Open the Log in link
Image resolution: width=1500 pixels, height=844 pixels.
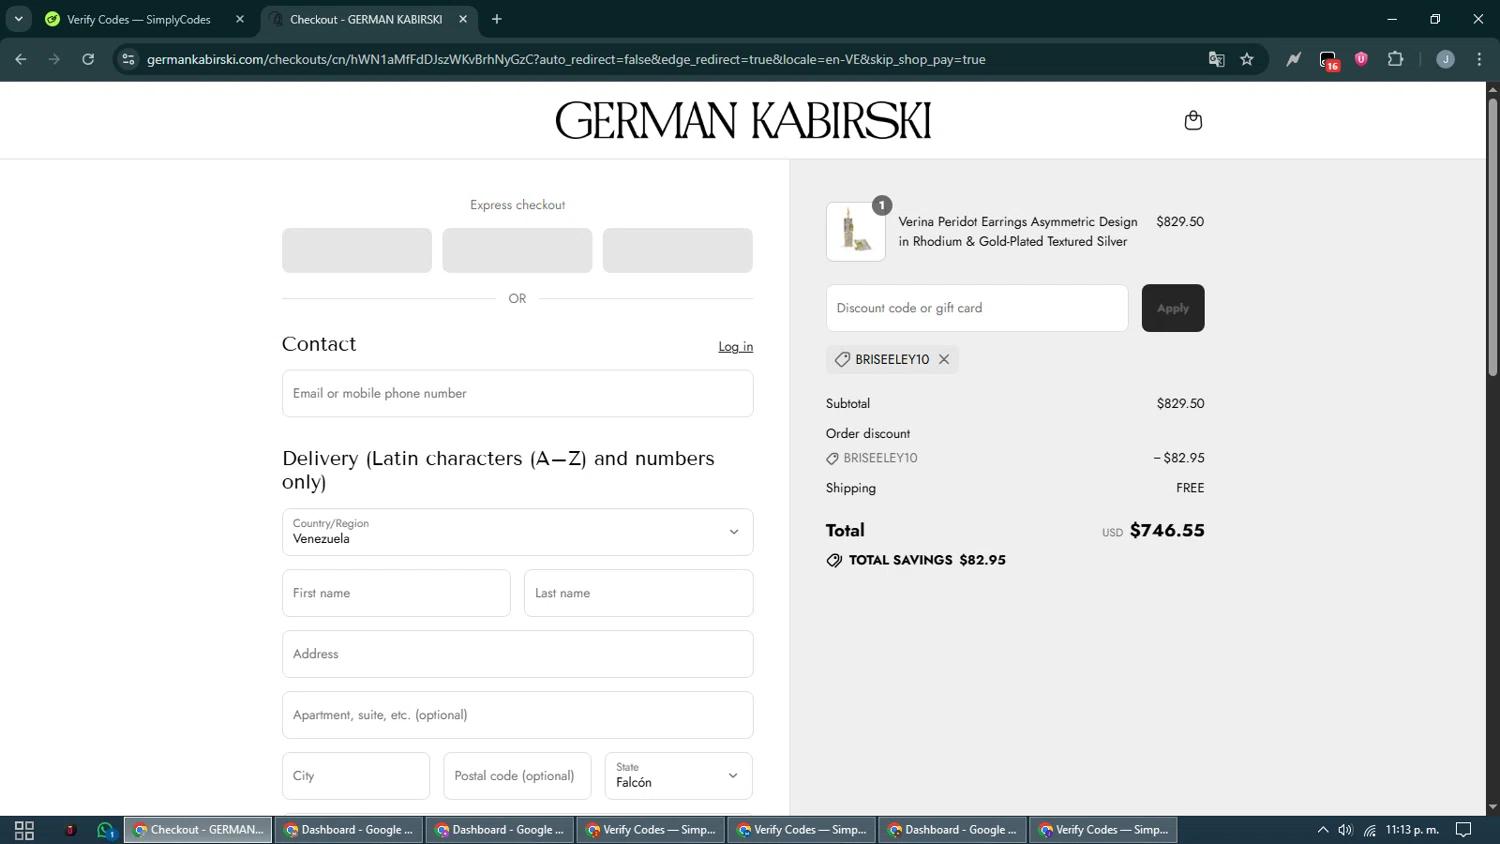click(735, 347)
